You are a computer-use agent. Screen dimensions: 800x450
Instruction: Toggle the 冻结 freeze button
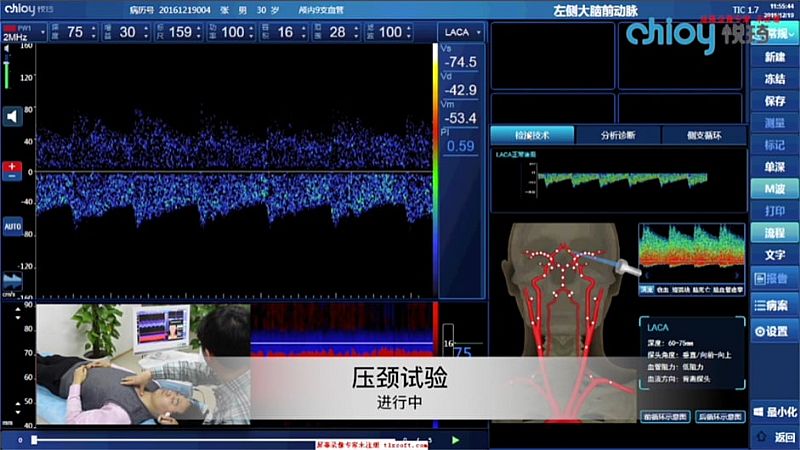pyautogui.click(x=774, y=78)
